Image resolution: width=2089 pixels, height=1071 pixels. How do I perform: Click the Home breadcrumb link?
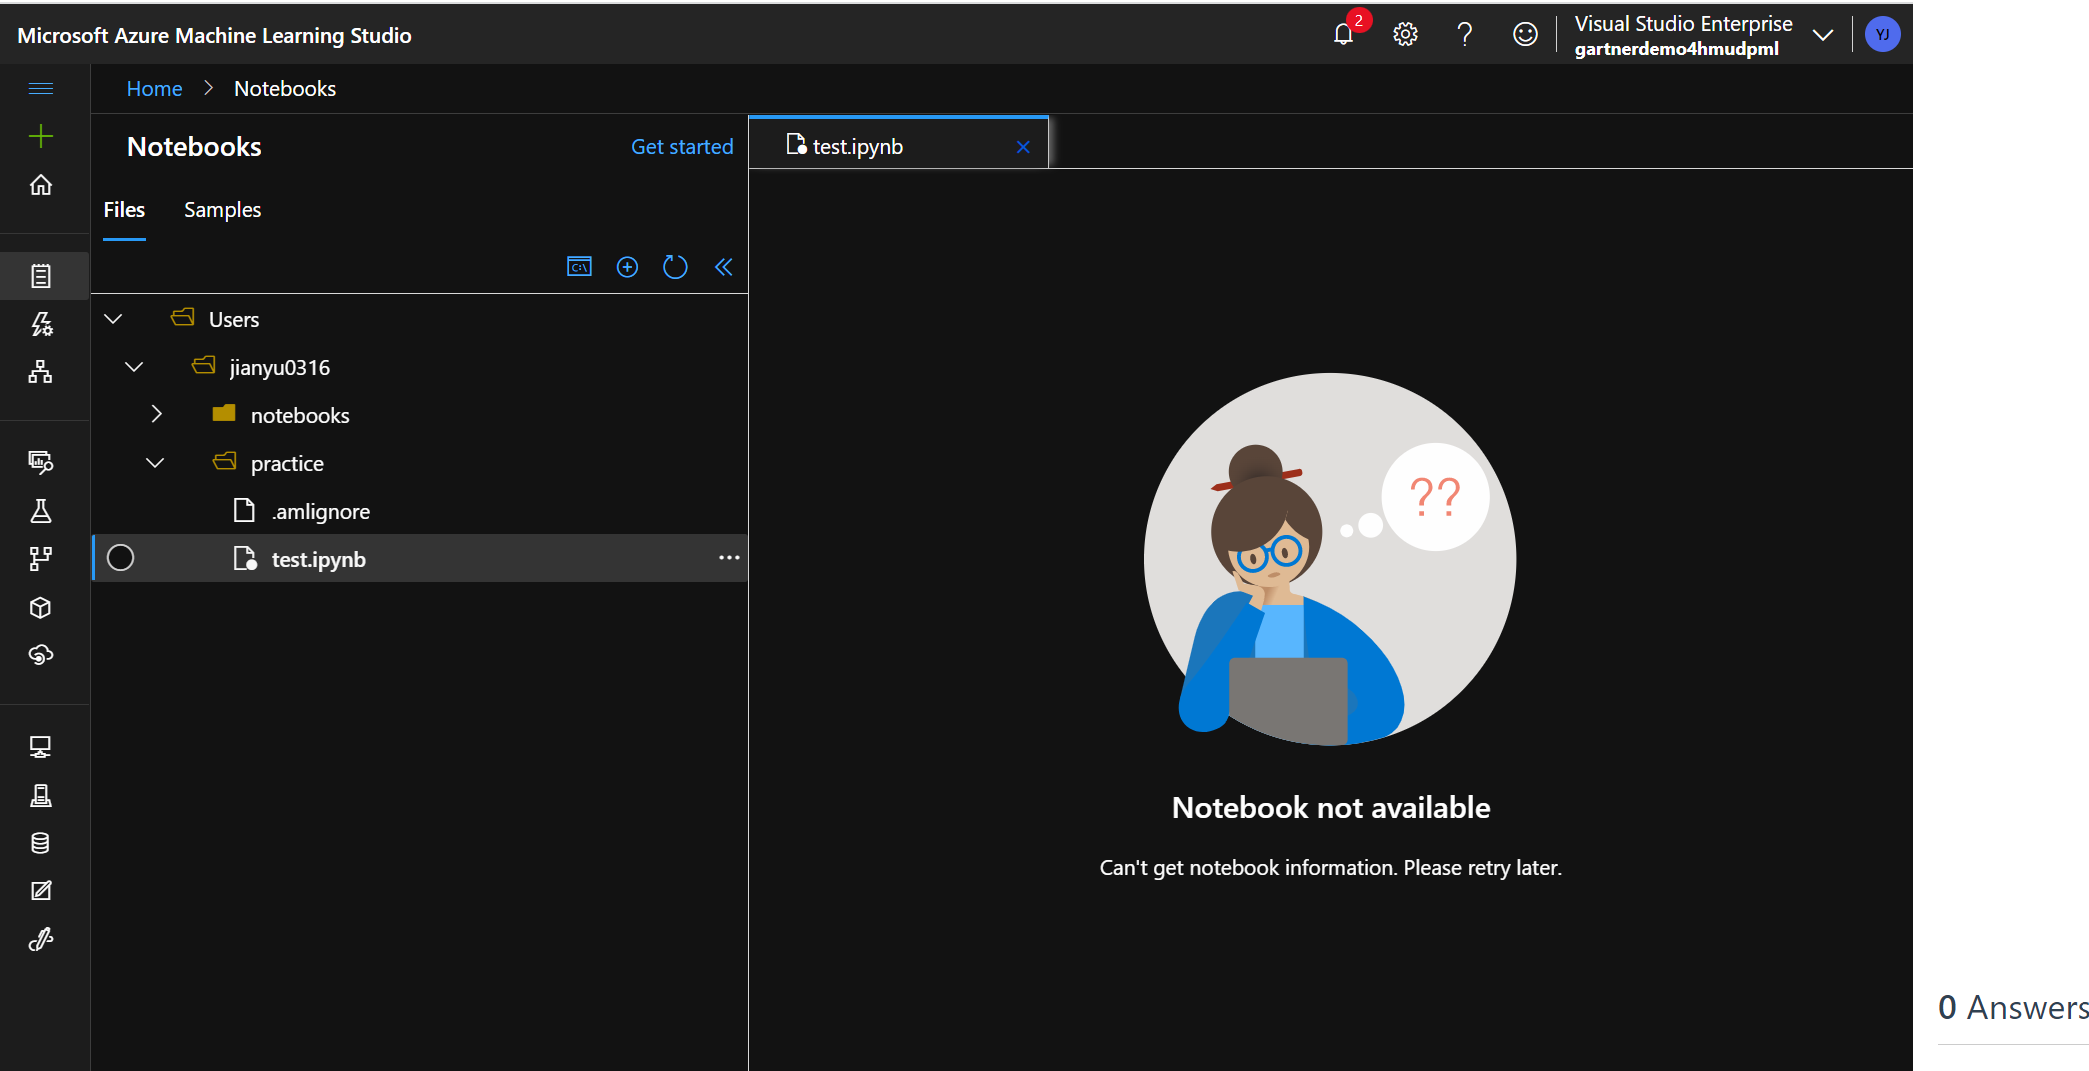coord(154,89)
